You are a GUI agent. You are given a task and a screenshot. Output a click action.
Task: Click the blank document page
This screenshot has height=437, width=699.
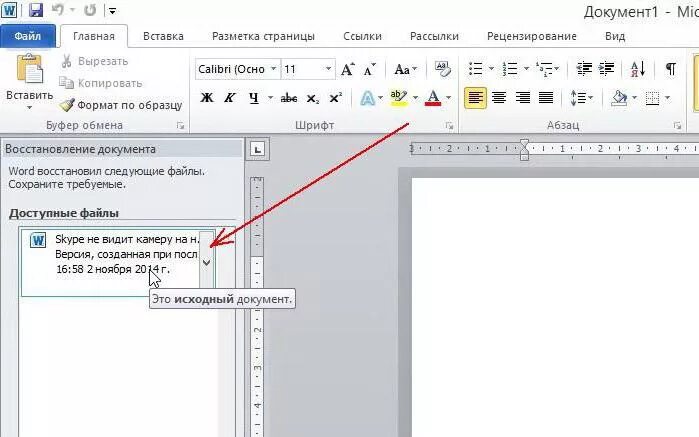(x=555, y=307)
